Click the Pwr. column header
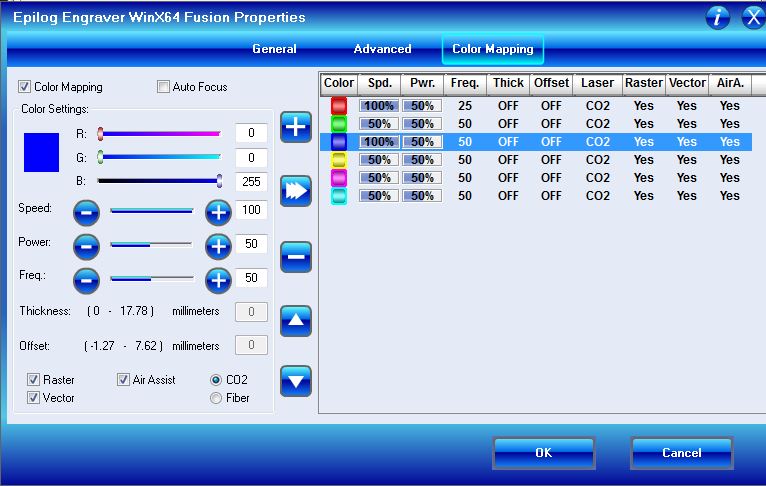Image resolution: width=766 pixels, height=486 pixels. [x=423, y=84]
